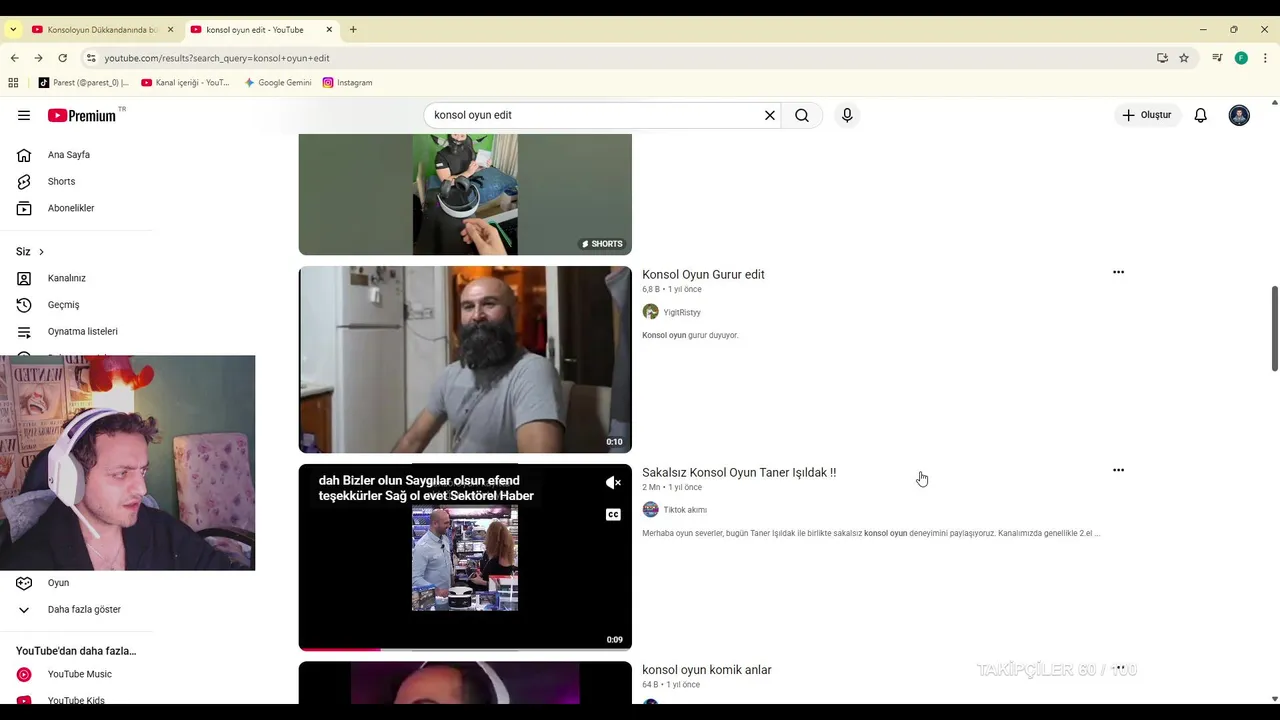Open the notifications bell
Screen dimensions: 1280x720
click(x=1201, y=115)
